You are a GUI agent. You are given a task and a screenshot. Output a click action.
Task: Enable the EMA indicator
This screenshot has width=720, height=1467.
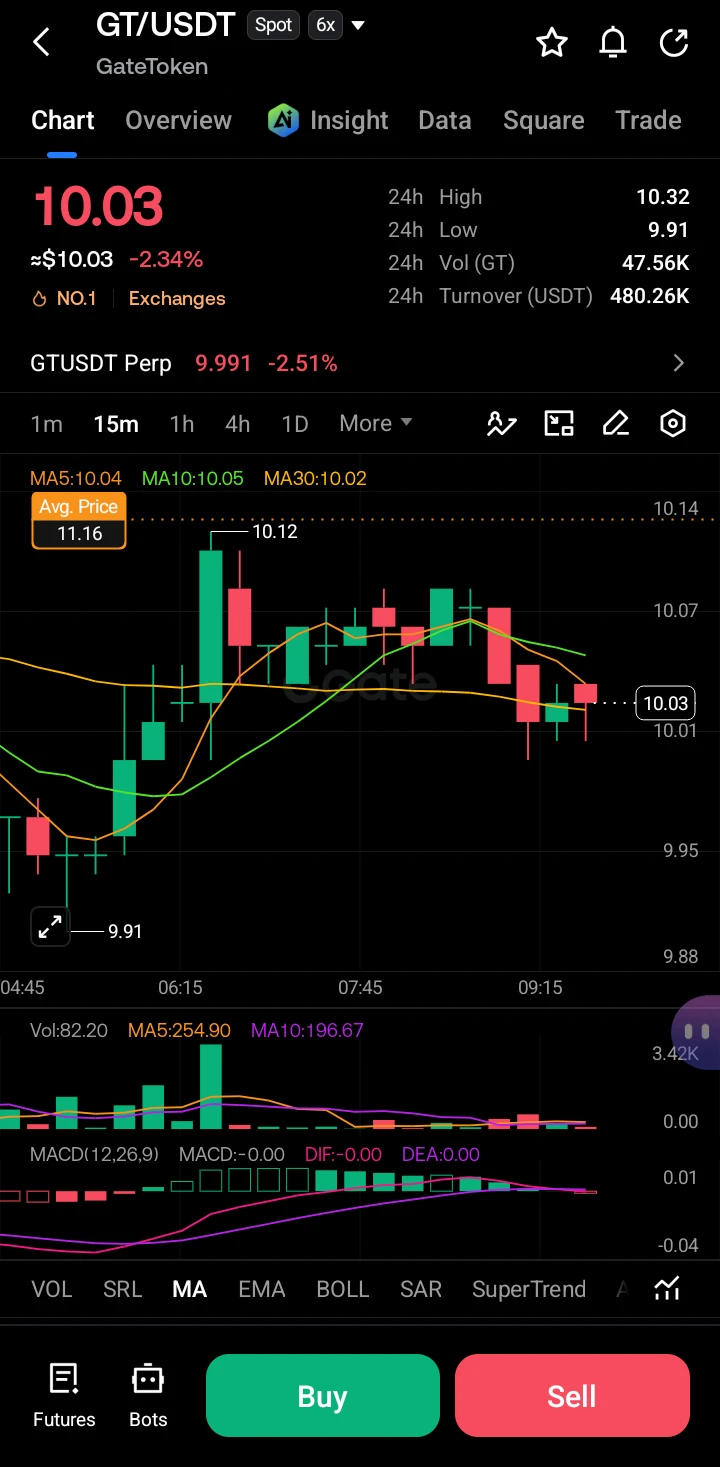click(262, 1289)
